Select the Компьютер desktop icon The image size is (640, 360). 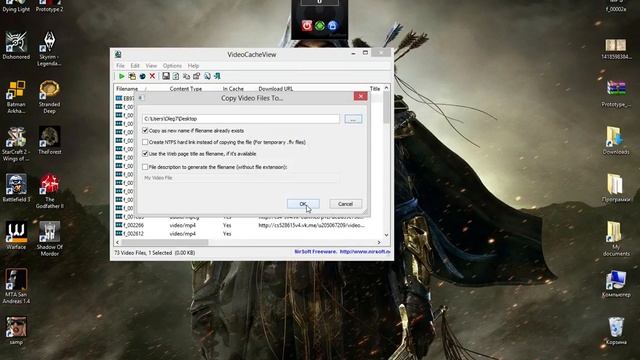click(616, 284)
